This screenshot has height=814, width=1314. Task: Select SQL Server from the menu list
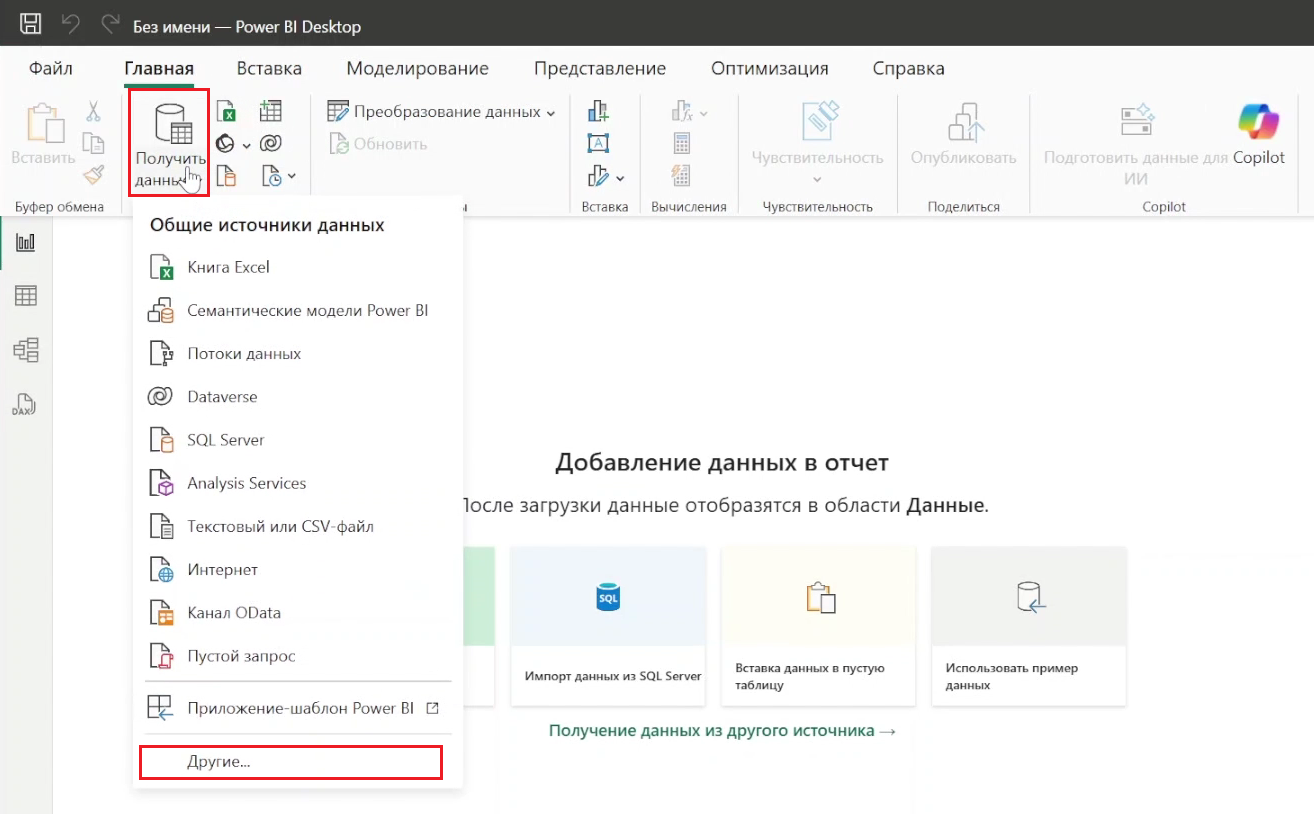click(297, 440)
